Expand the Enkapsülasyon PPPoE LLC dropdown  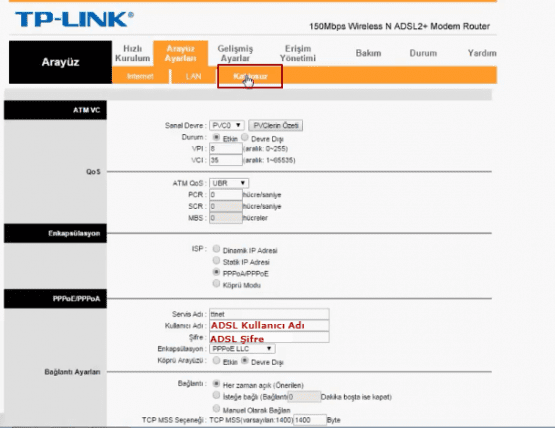(x=242, y=349)
